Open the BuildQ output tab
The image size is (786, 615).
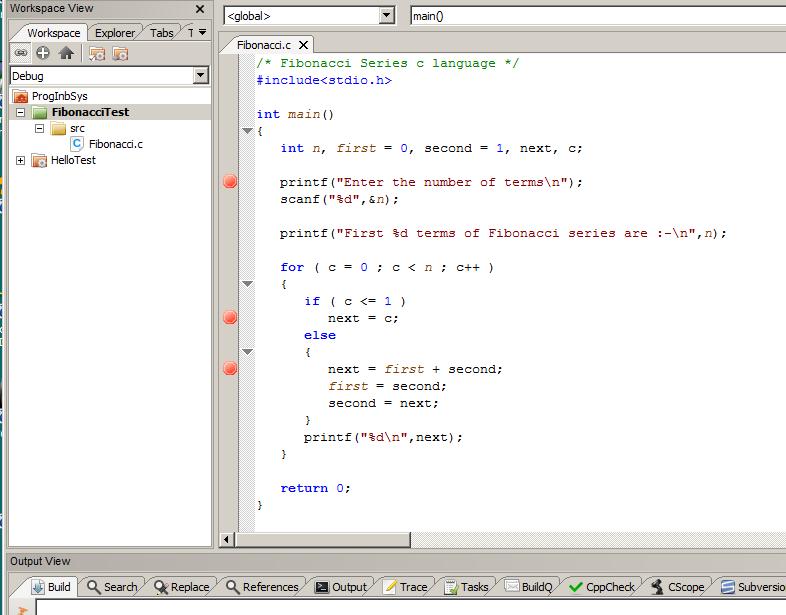[x=528, y=587]
